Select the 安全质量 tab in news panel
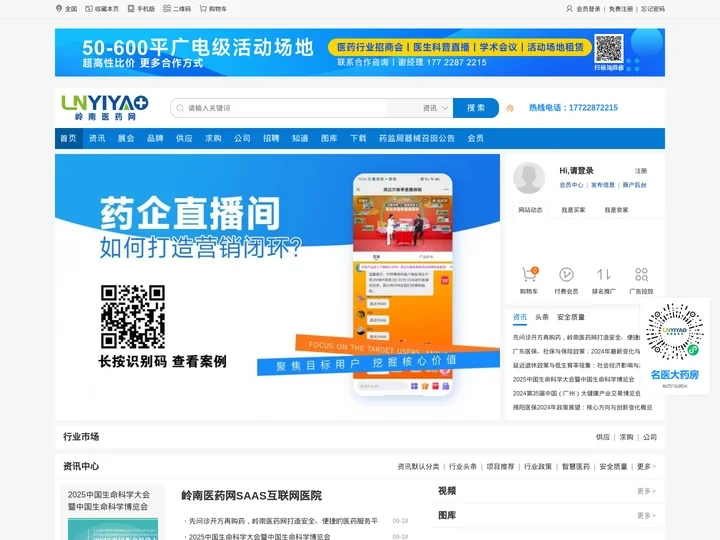This screenshot has width=720, height=540. pyautogui.click(x=571, y=317)
